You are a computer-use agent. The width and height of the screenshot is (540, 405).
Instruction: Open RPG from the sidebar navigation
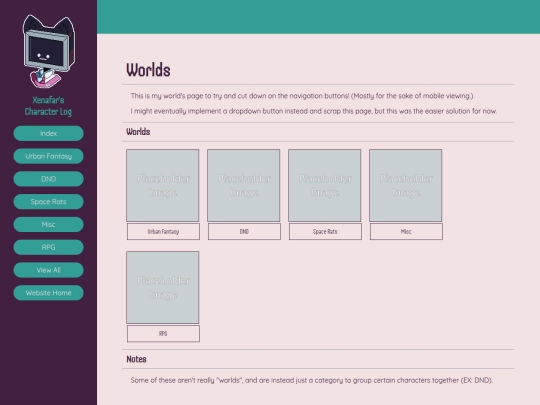[x=49, y=247]
